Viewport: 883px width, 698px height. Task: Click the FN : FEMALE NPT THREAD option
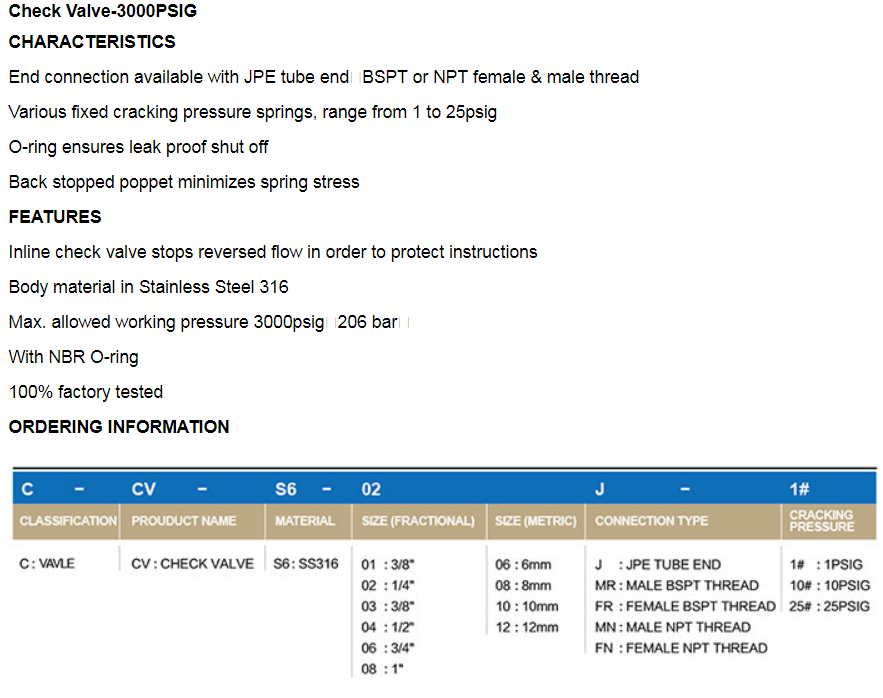click(x=681, y=648)
